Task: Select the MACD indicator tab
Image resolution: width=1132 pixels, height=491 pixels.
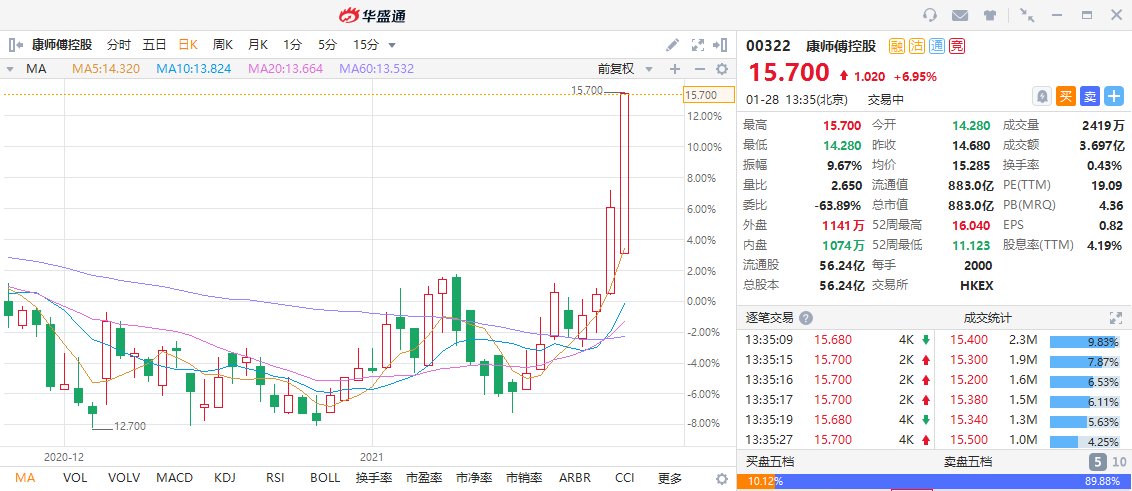Action: 175,478
